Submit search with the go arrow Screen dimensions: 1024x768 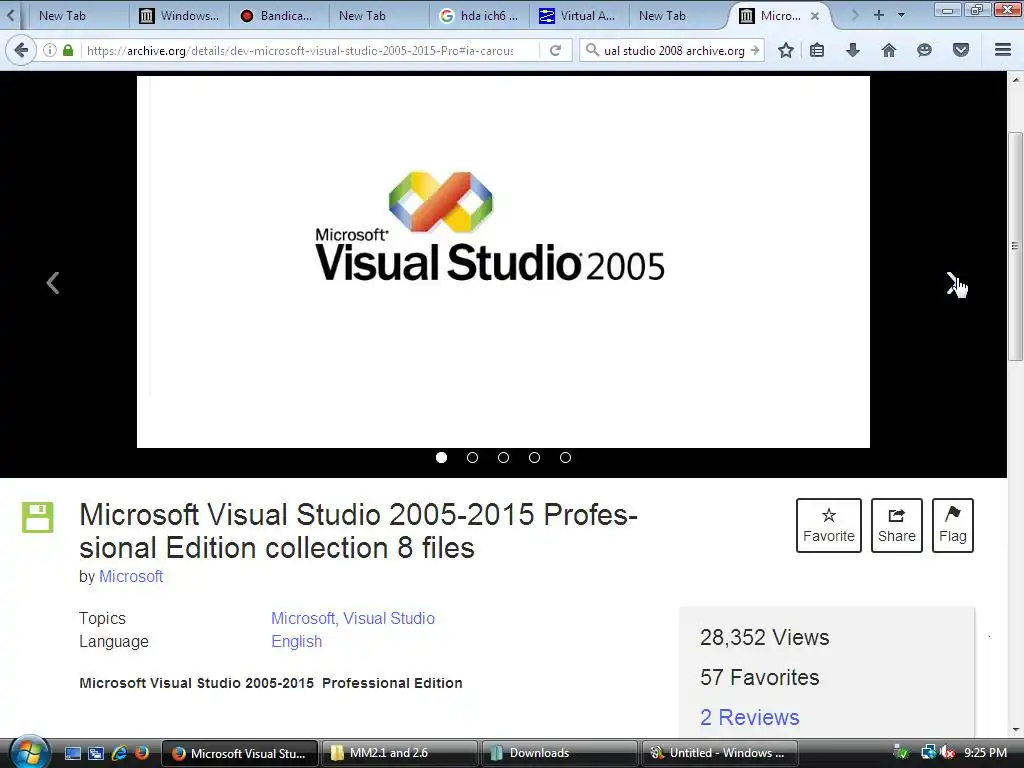point(754,50)
